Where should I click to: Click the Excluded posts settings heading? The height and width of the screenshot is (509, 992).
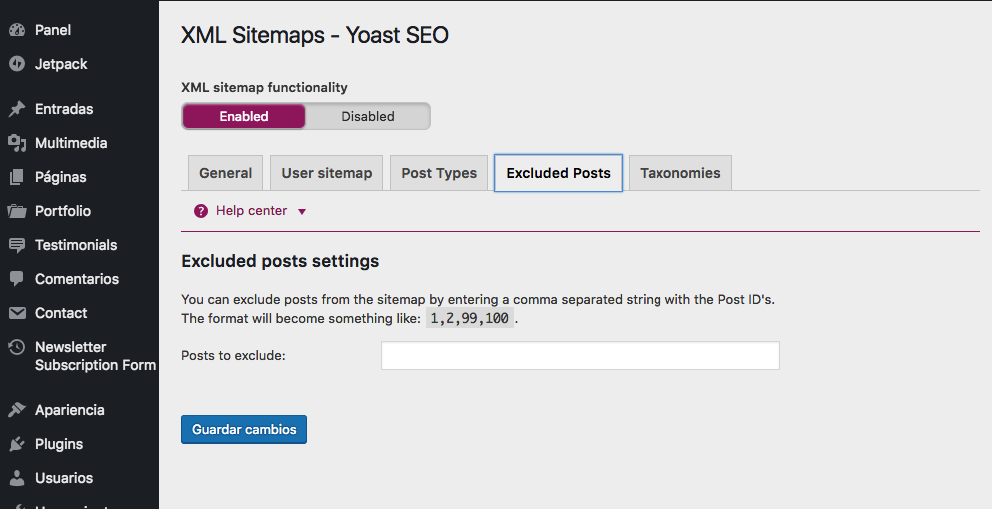tap(280, 261)
